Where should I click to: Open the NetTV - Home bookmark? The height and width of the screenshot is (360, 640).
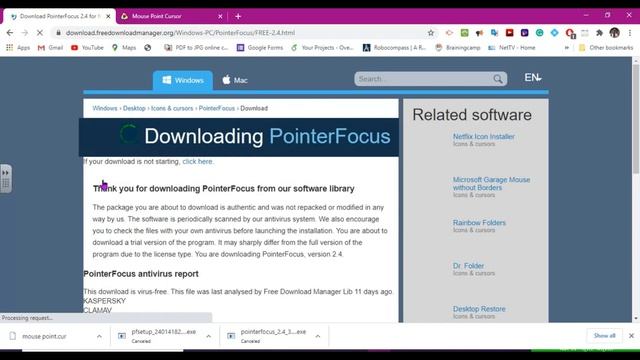coord(512,48)
